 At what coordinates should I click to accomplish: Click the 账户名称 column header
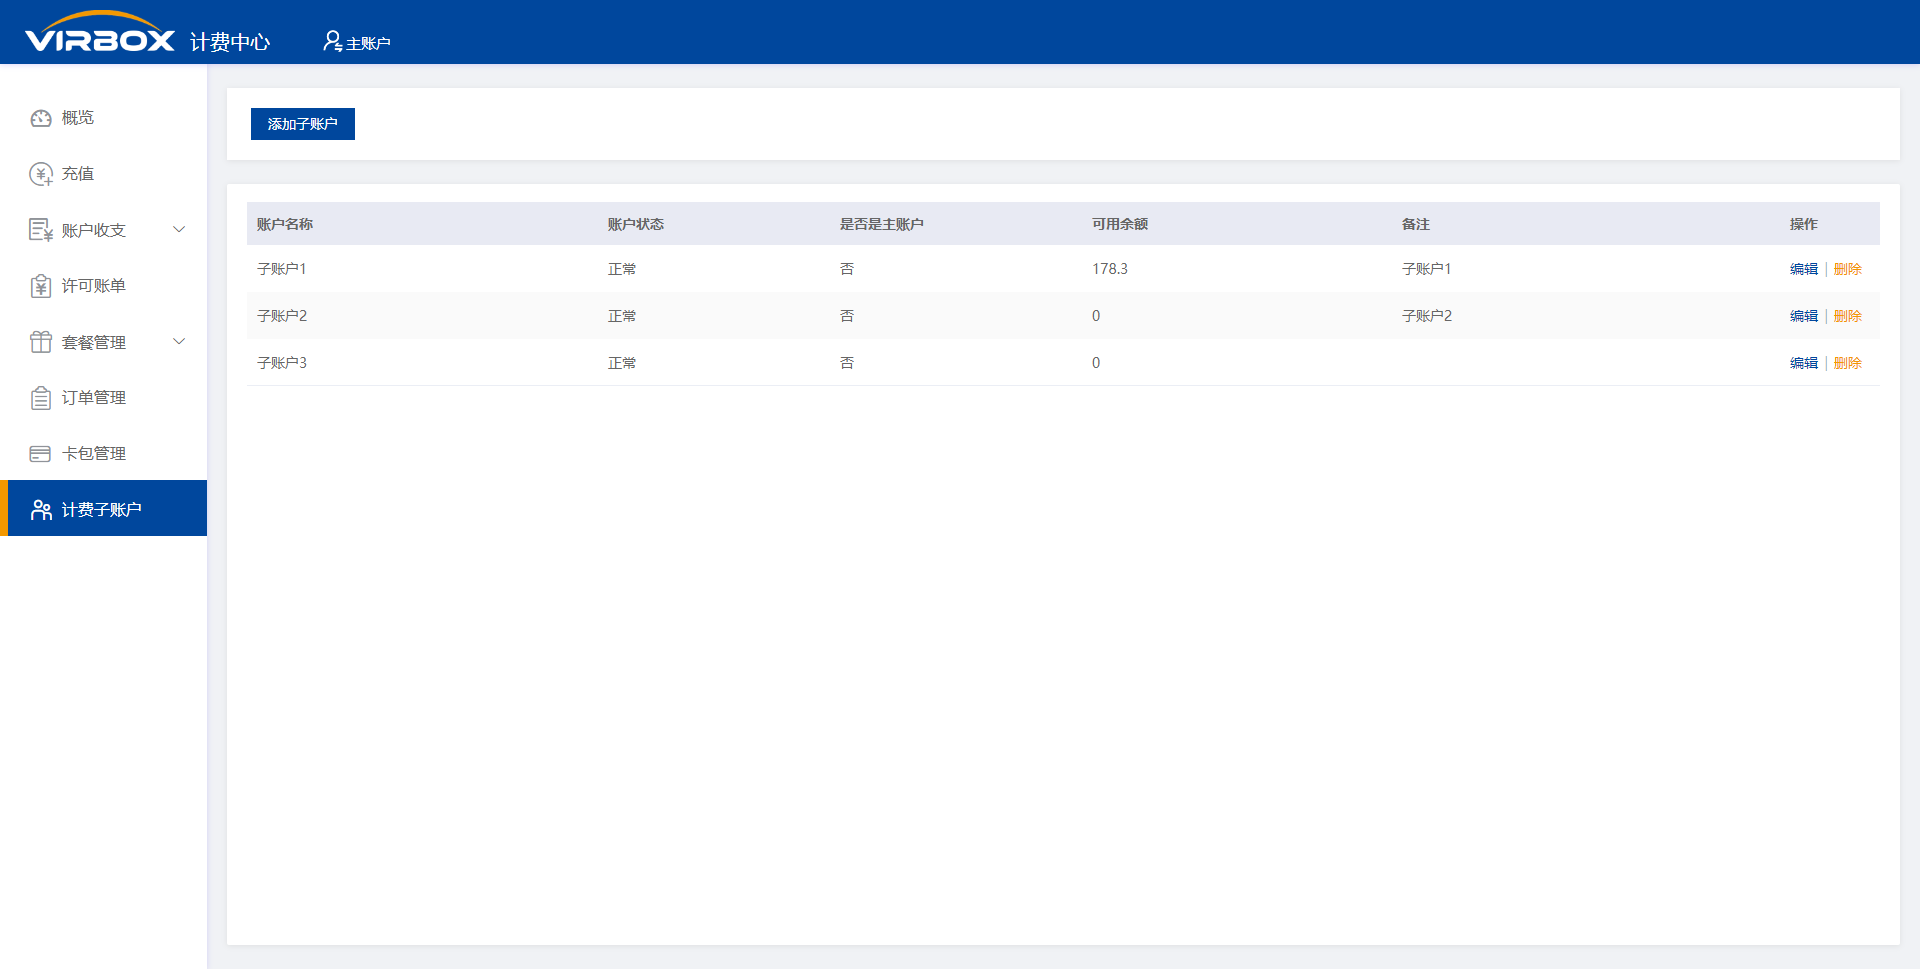(285, 224)
